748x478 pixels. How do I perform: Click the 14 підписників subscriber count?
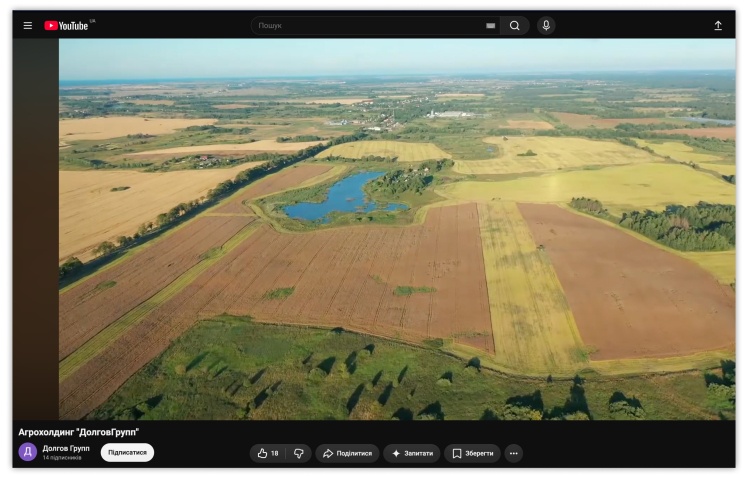coord(62,457)
